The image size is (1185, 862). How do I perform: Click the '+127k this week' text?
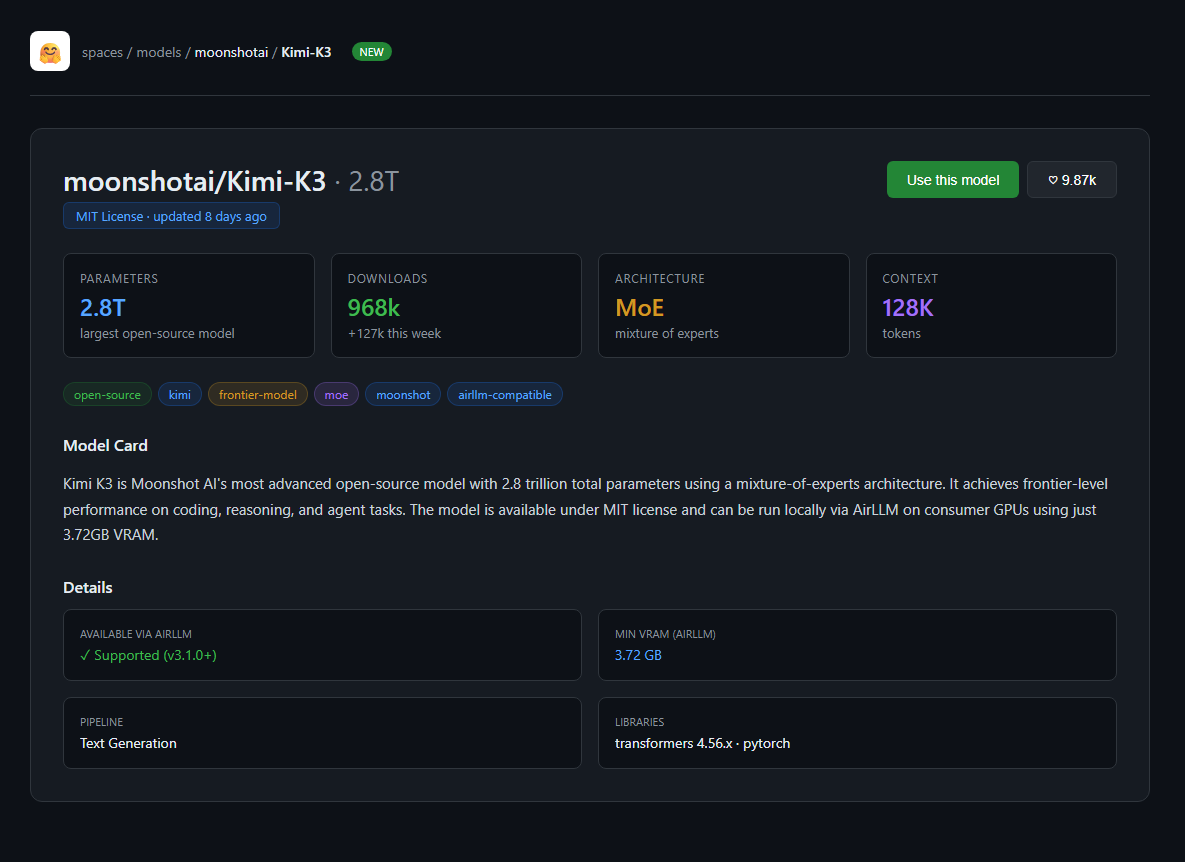click(x=394, y=333)
